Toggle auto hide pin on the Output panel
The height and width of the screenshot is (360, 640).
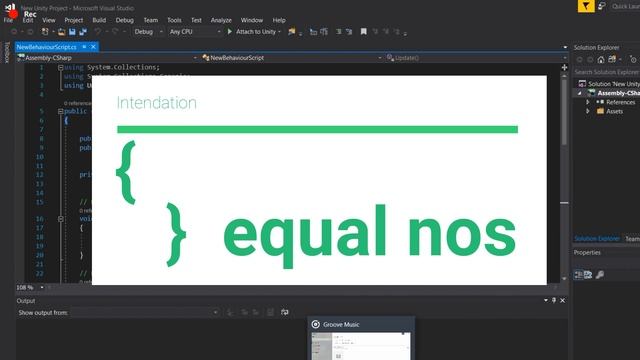(554, 300)
